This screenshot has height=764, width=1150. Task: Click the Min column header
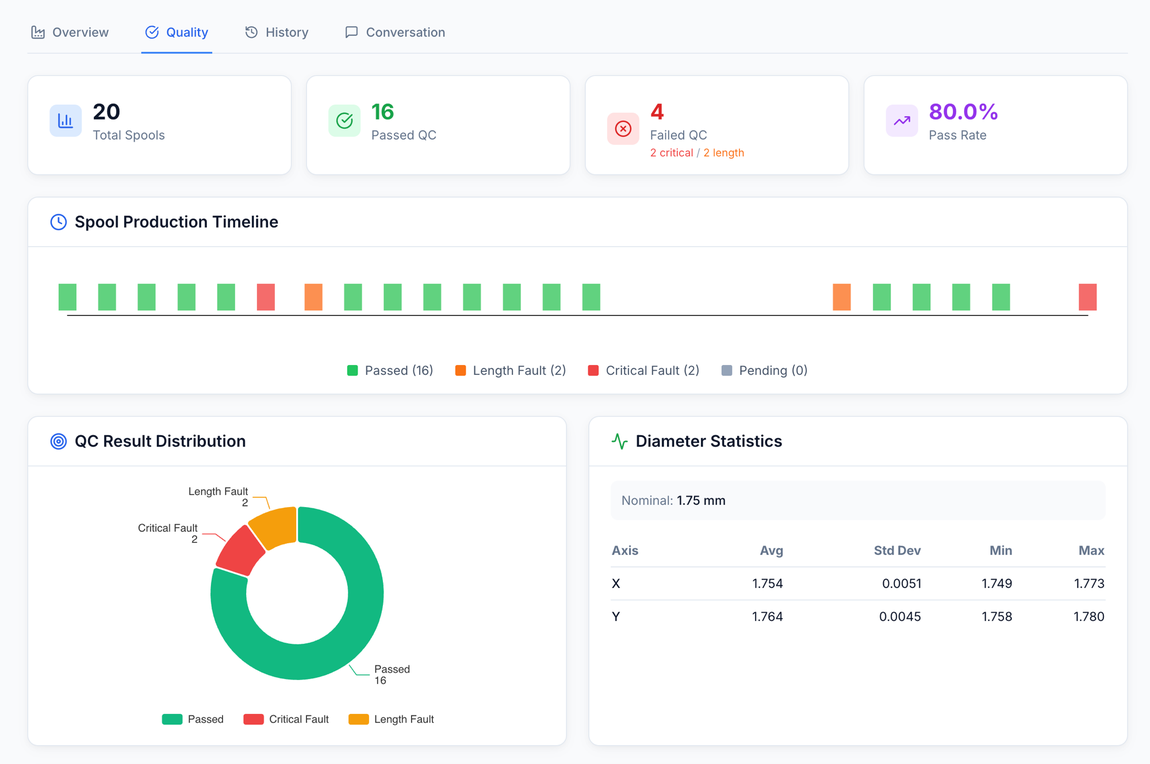(1000, 551)
